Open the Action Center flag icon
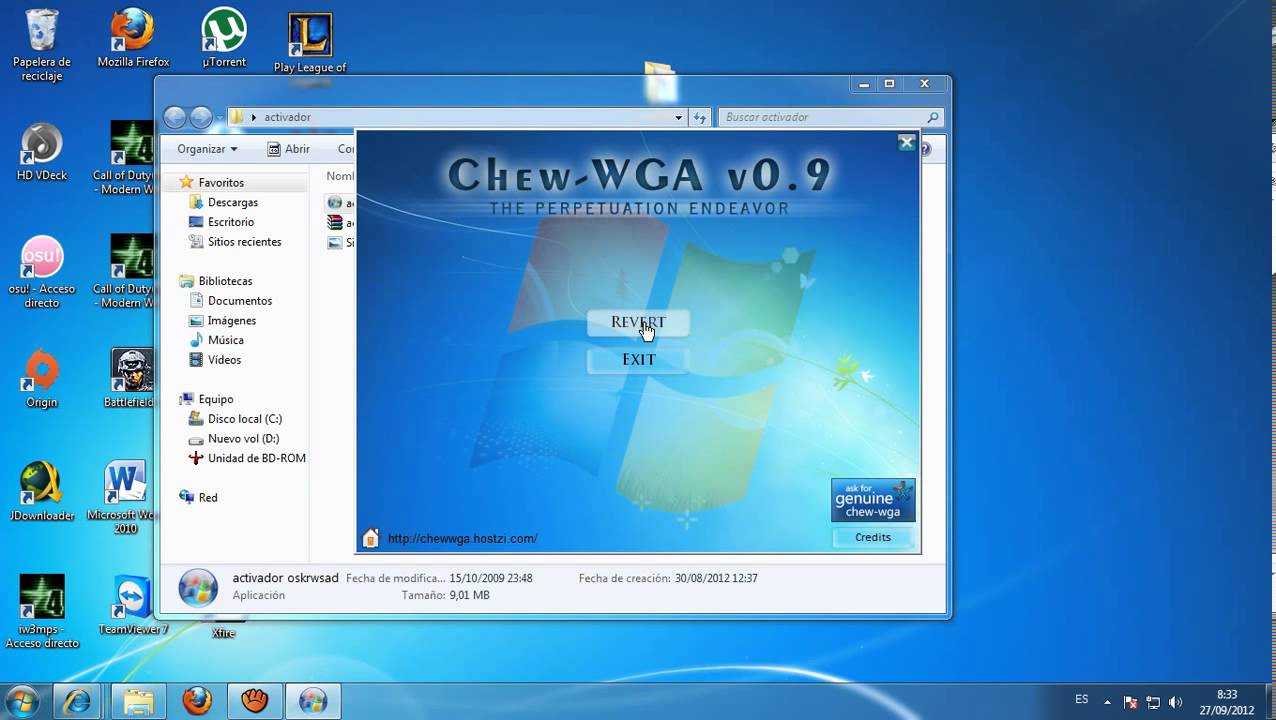The height and width of the screenshot is (720, 1276). point(1131,702)
